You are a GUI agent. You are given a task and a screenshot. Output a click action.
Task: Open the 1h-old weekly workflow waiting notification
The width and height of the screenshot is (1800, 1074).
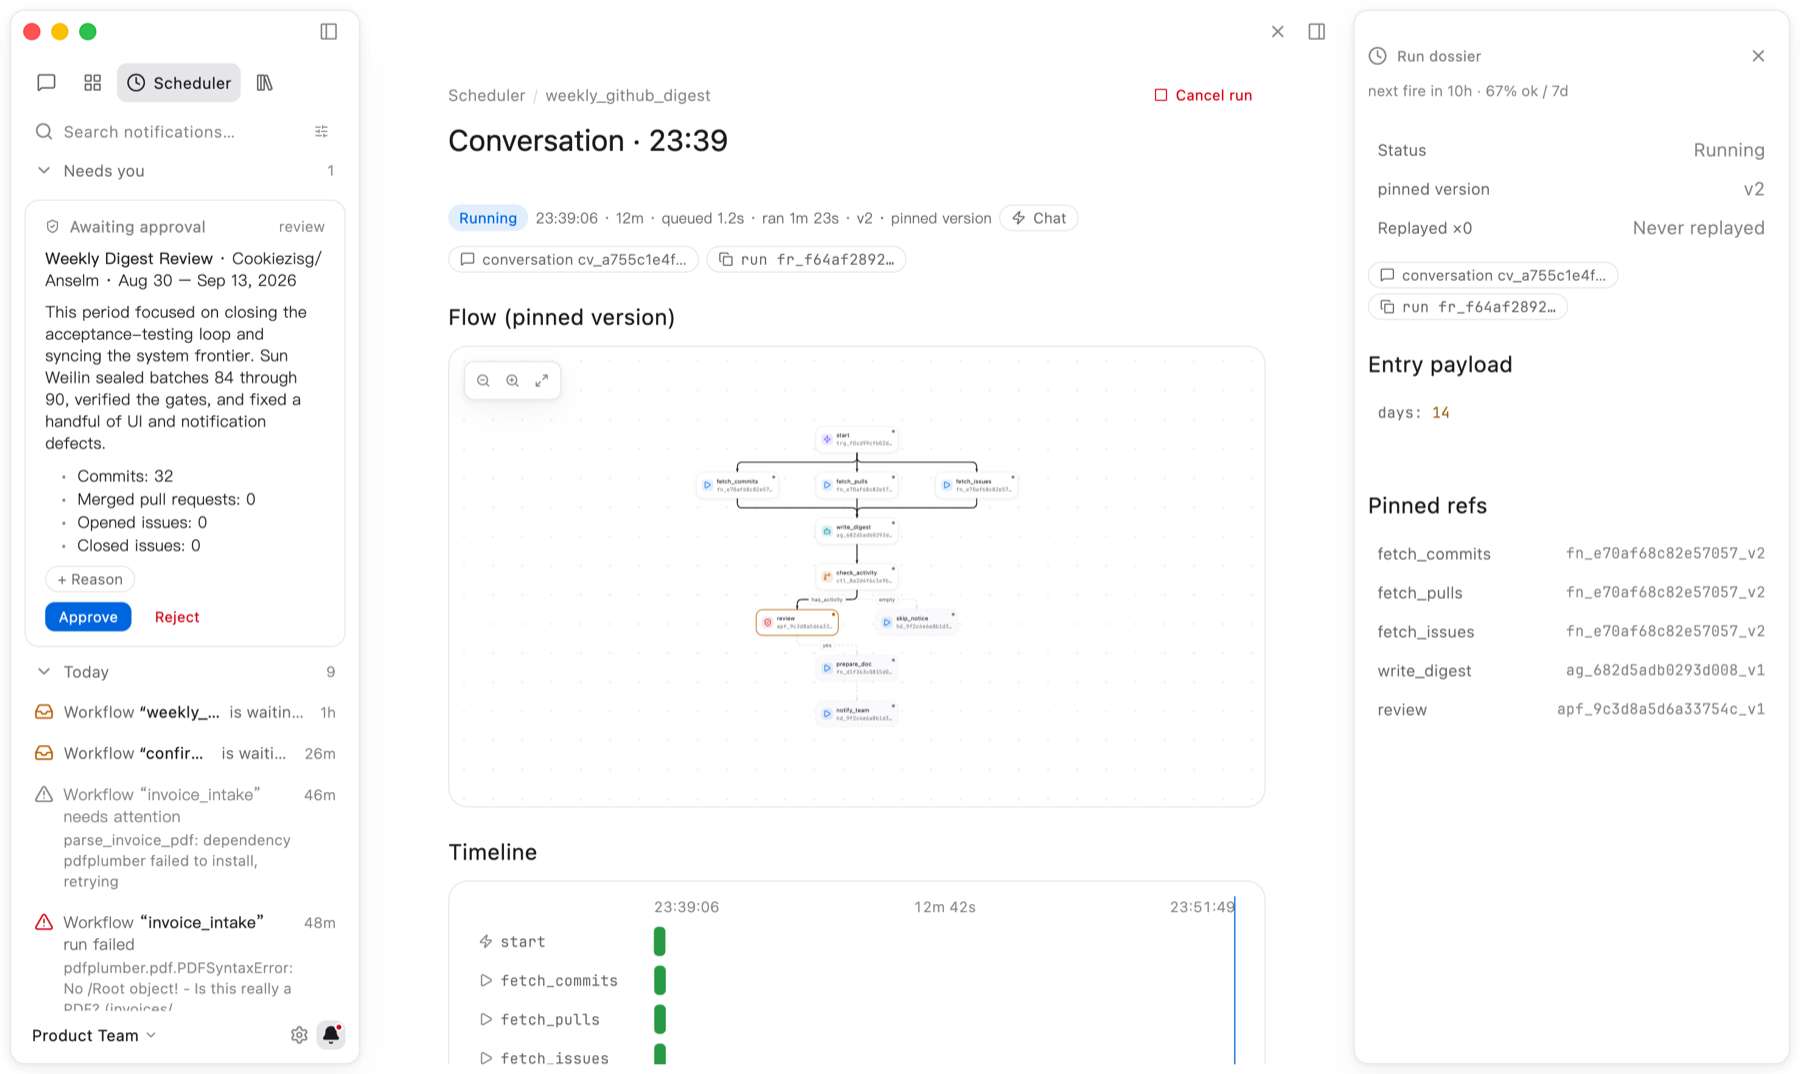pos(185,712)
